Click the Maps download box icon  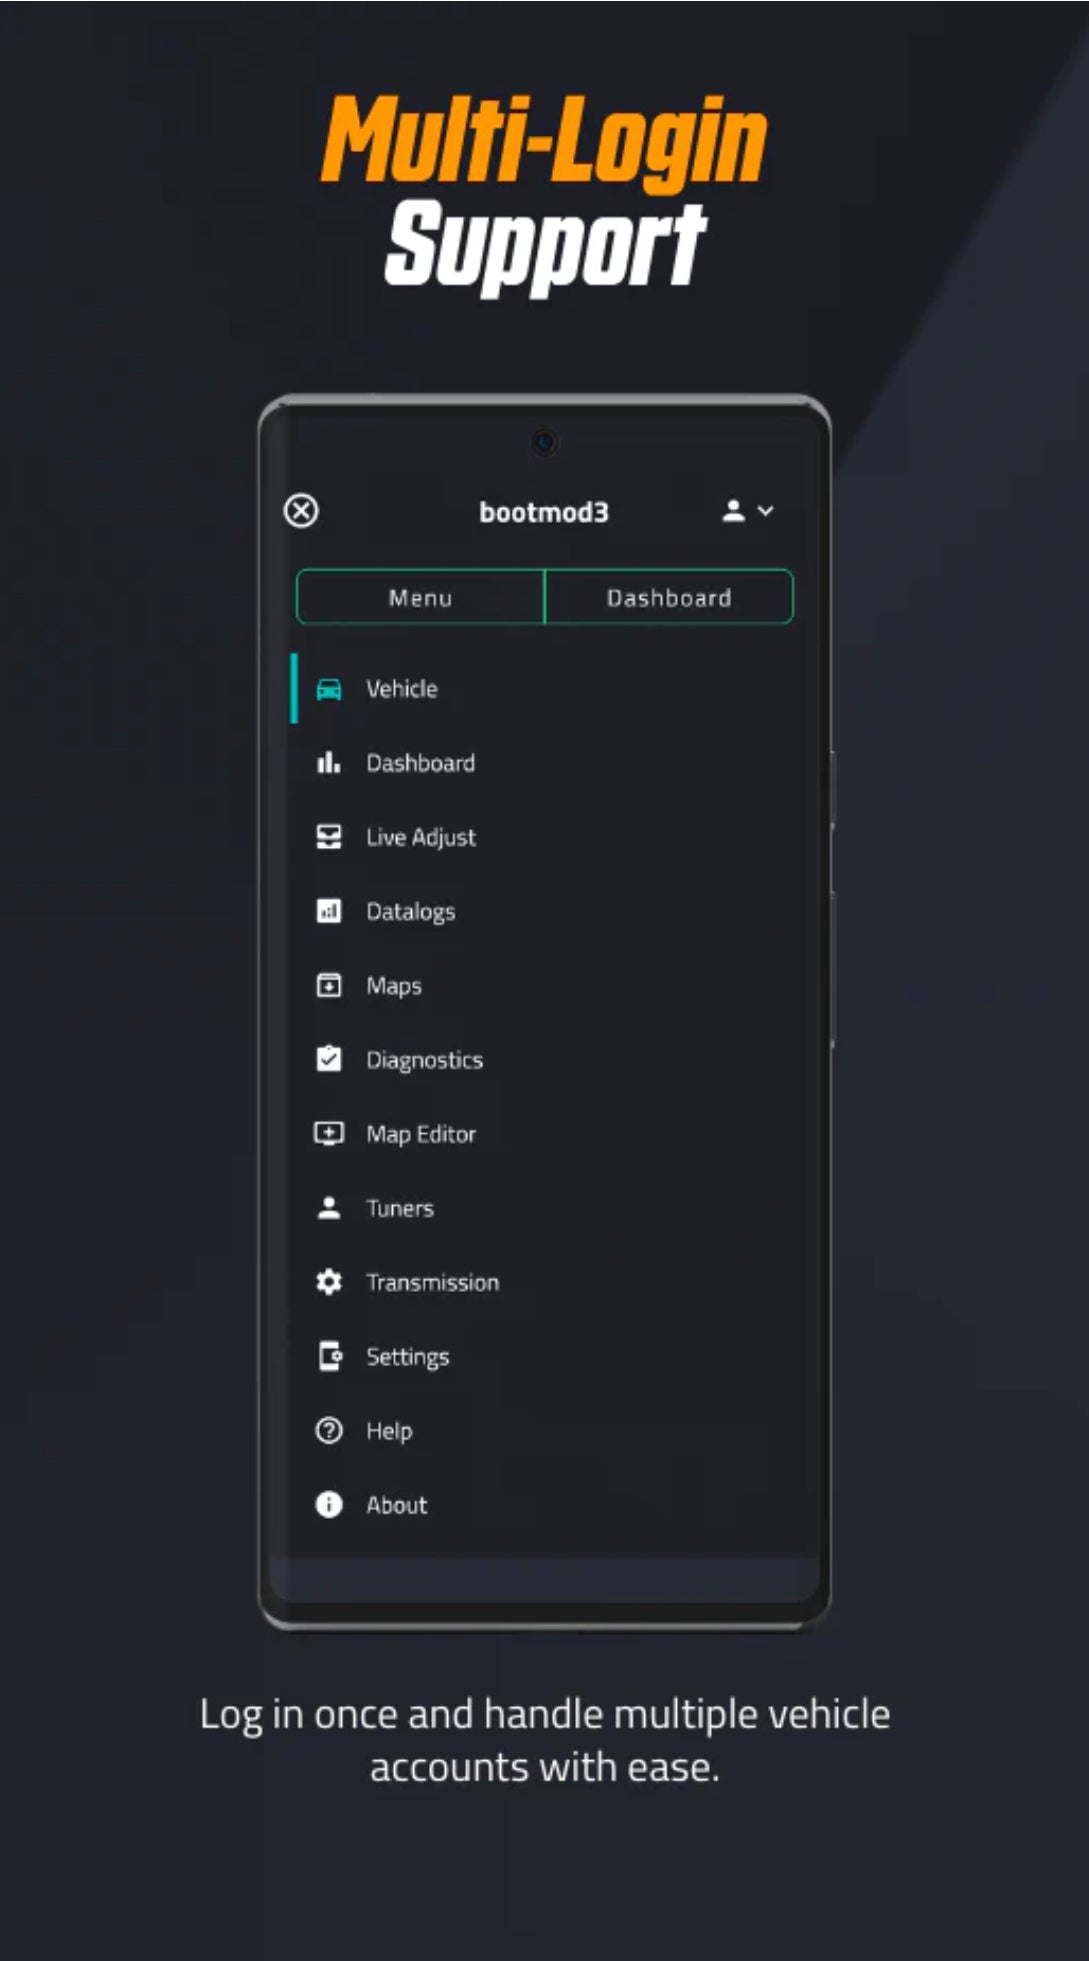329,985
